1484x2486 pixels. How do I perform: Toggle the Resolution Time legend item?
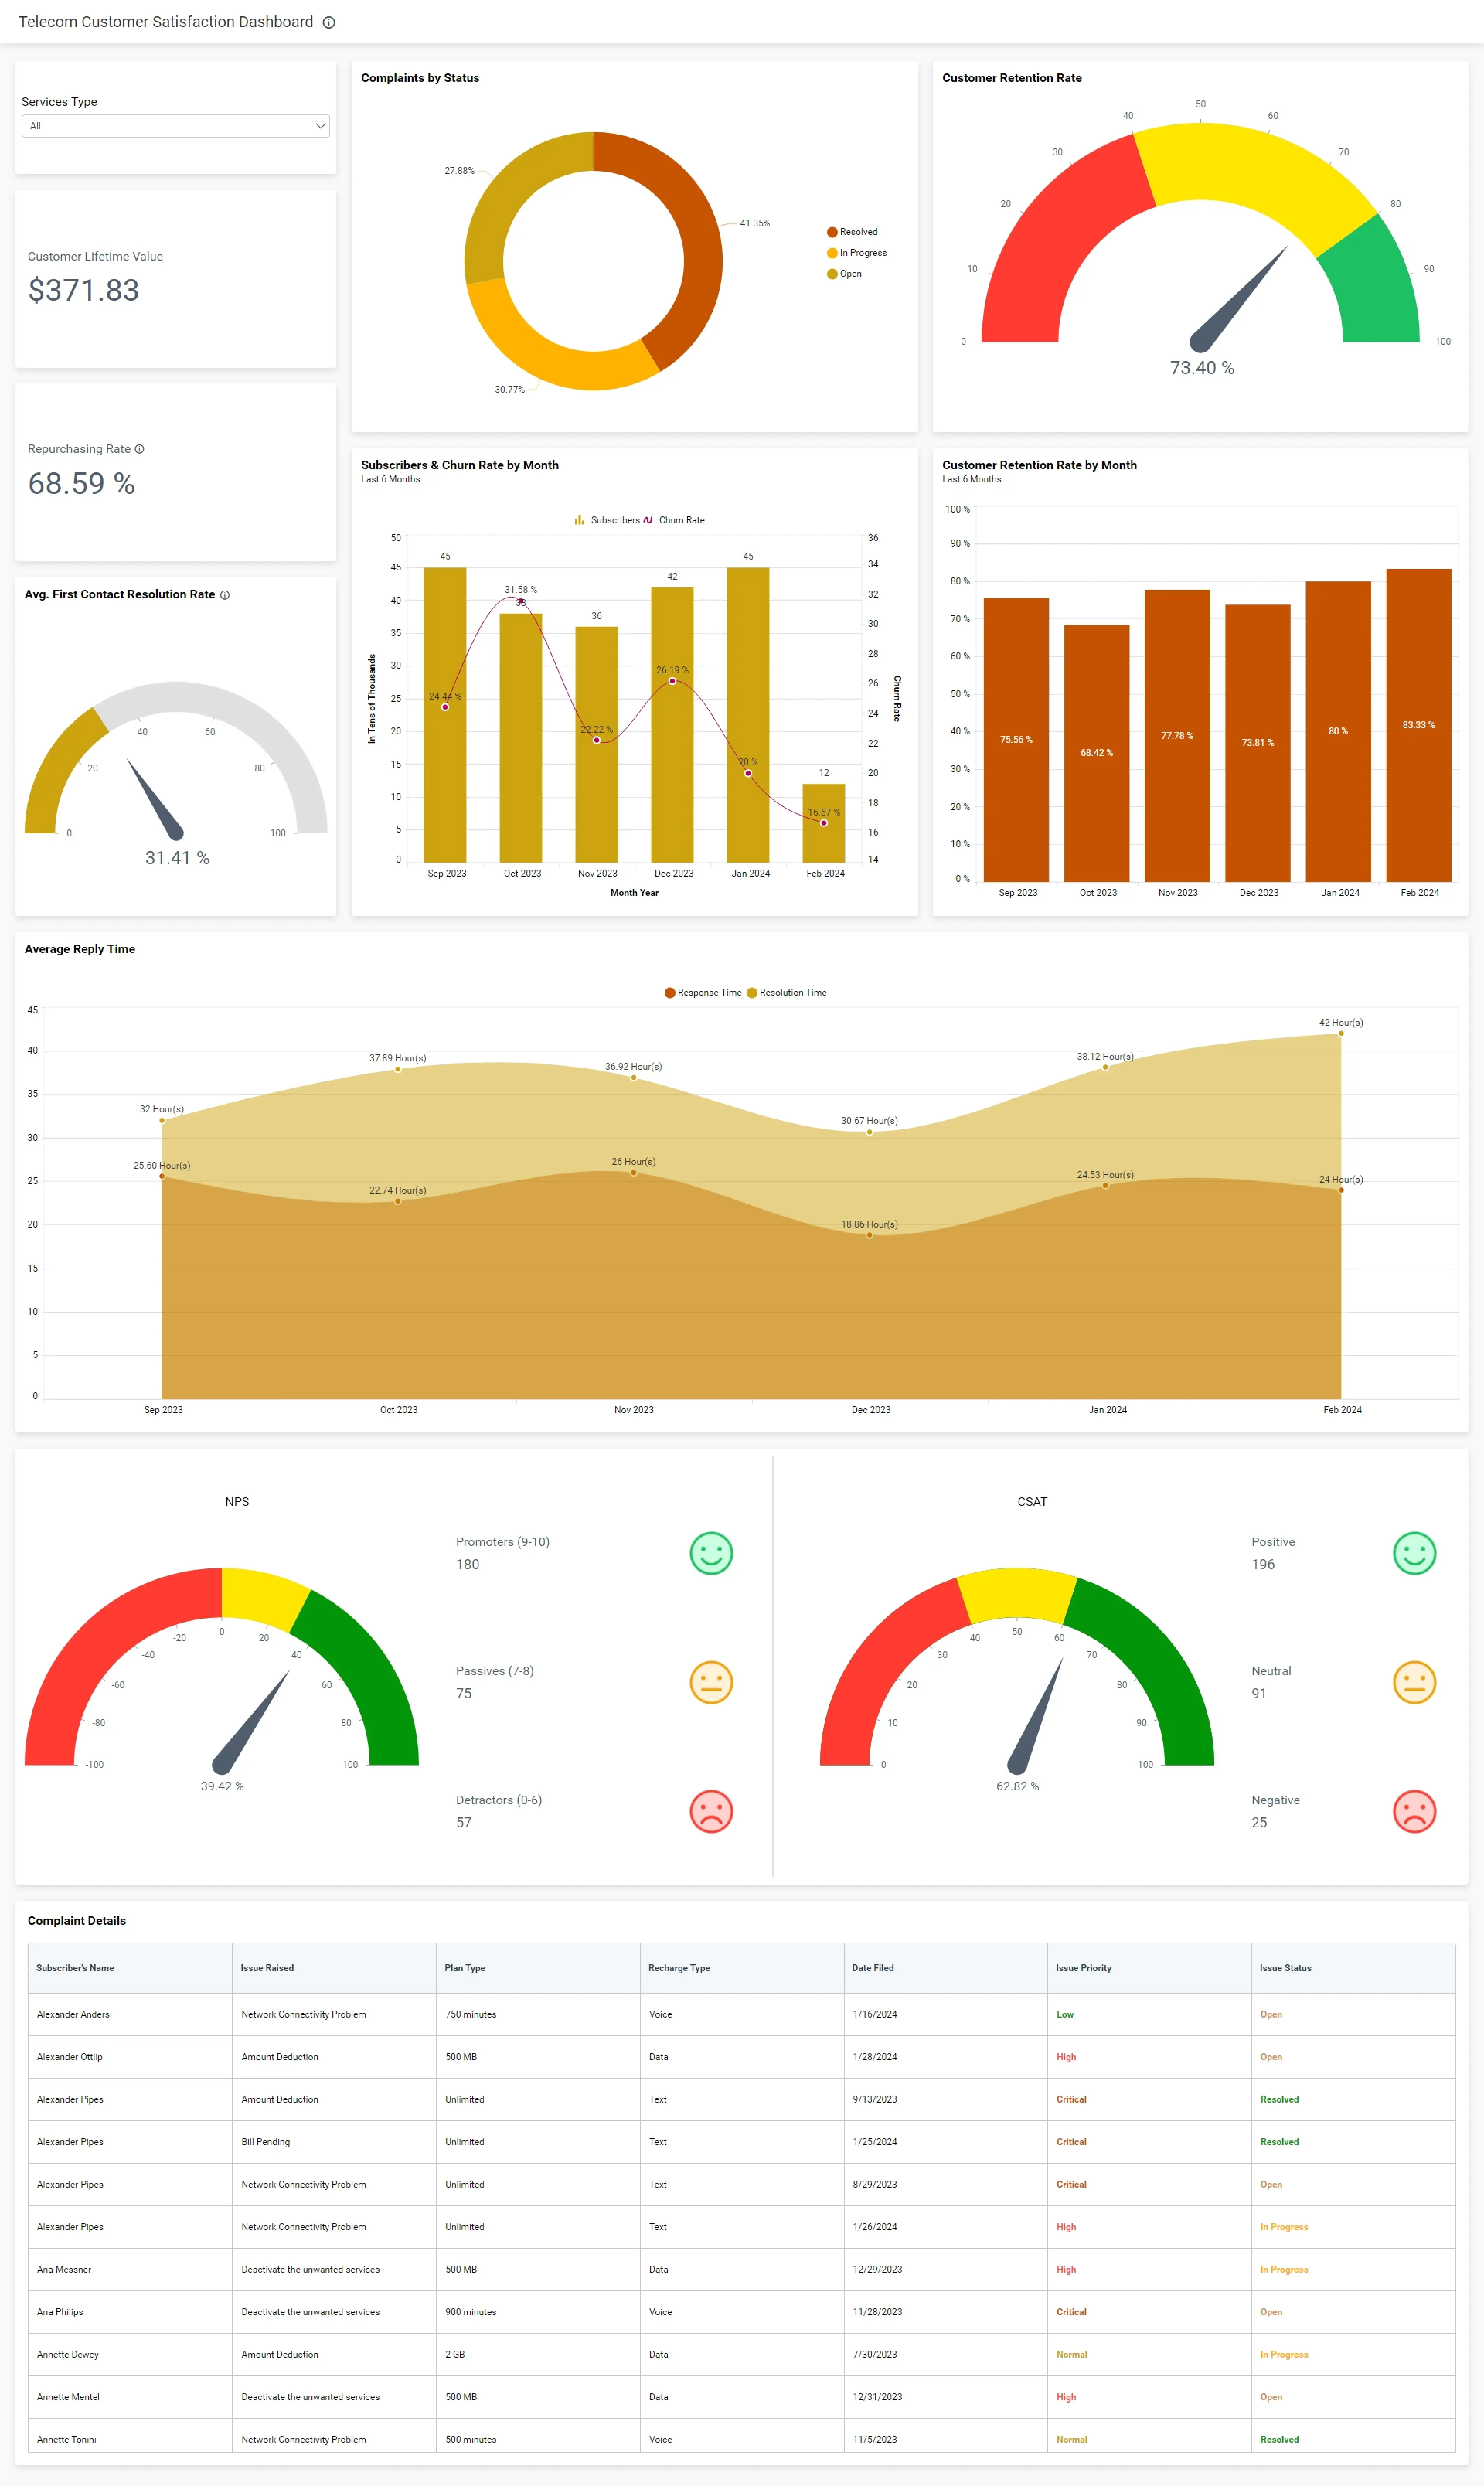[x=786, y=993]
